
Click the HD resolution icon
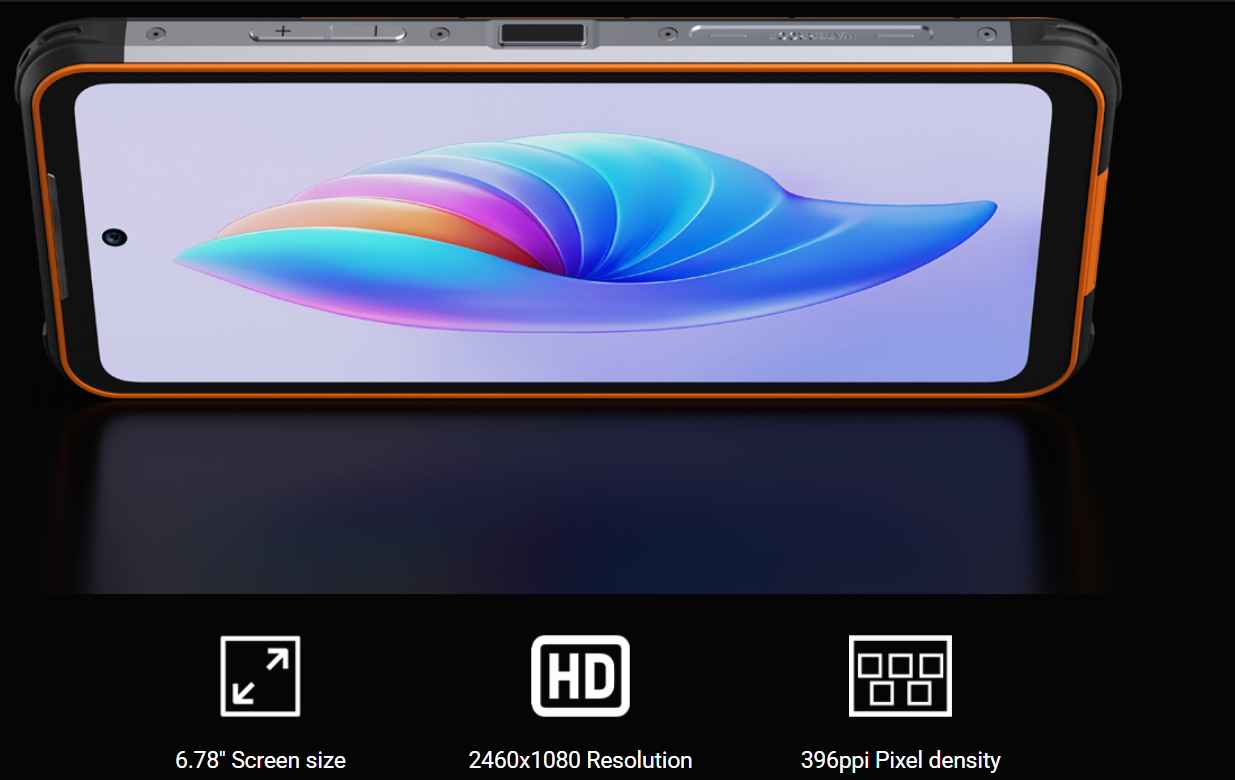point(580,676)
